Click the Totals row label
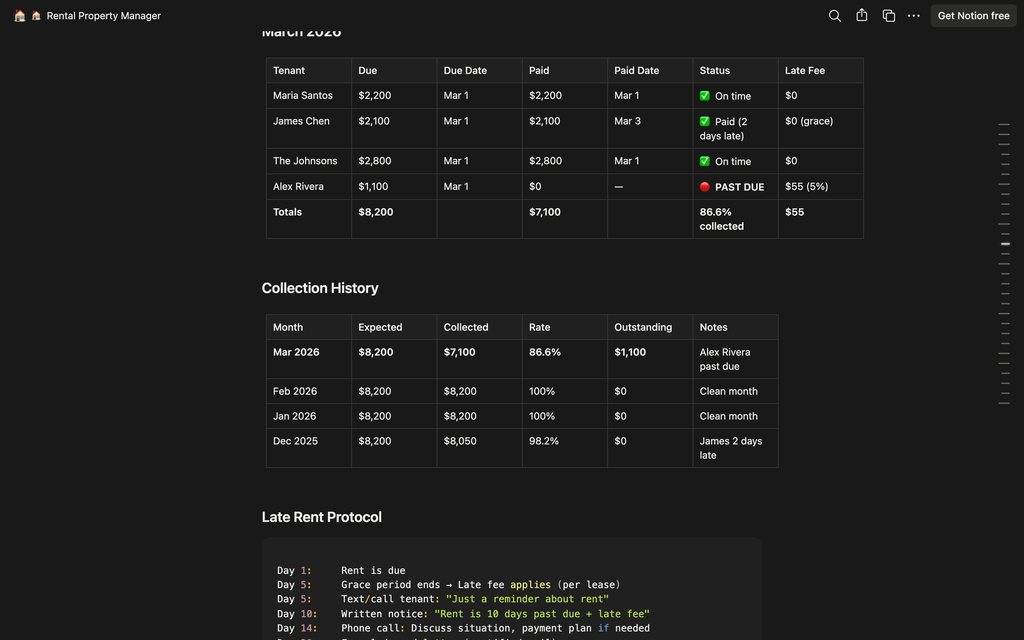Screen dimensions: 1024x640 (x=287, y=212)
